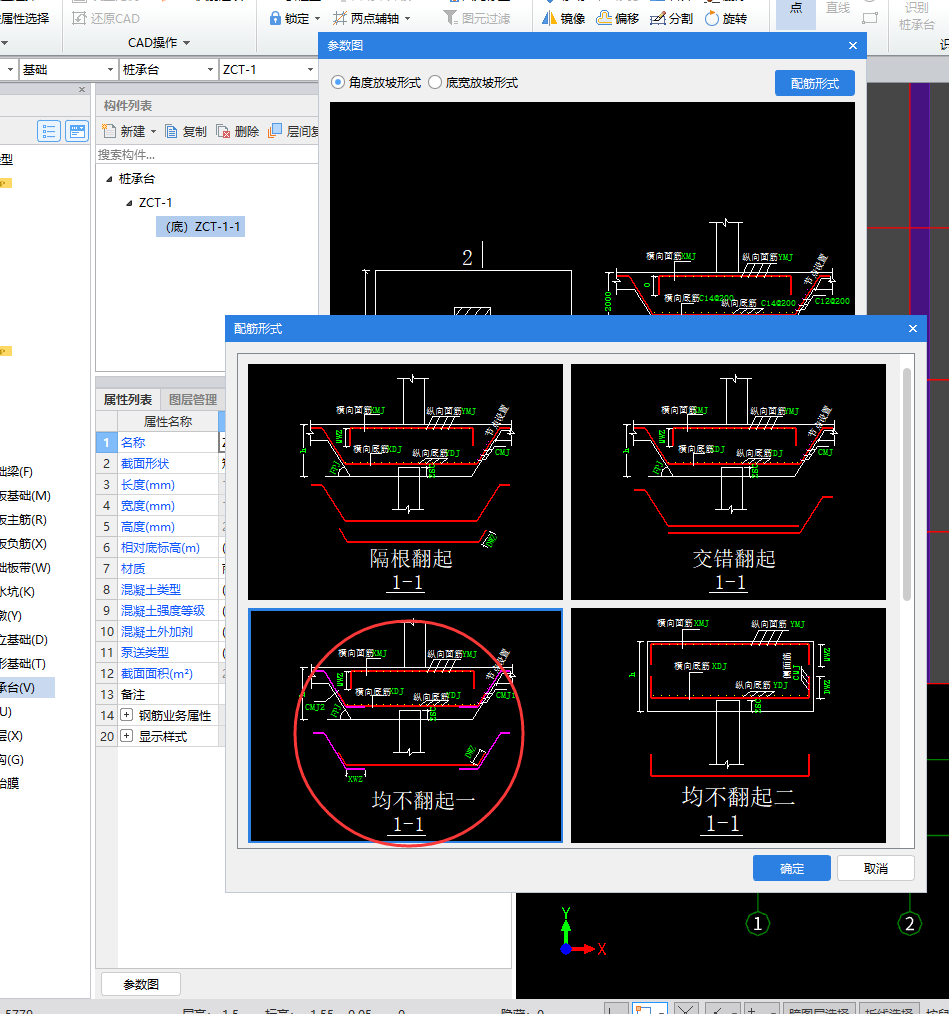Expand the CAD操作 group dropdown
Image resolution: width=949 pixels, height=1014 pixels.
pyautogui.click(x=187, y=43)
